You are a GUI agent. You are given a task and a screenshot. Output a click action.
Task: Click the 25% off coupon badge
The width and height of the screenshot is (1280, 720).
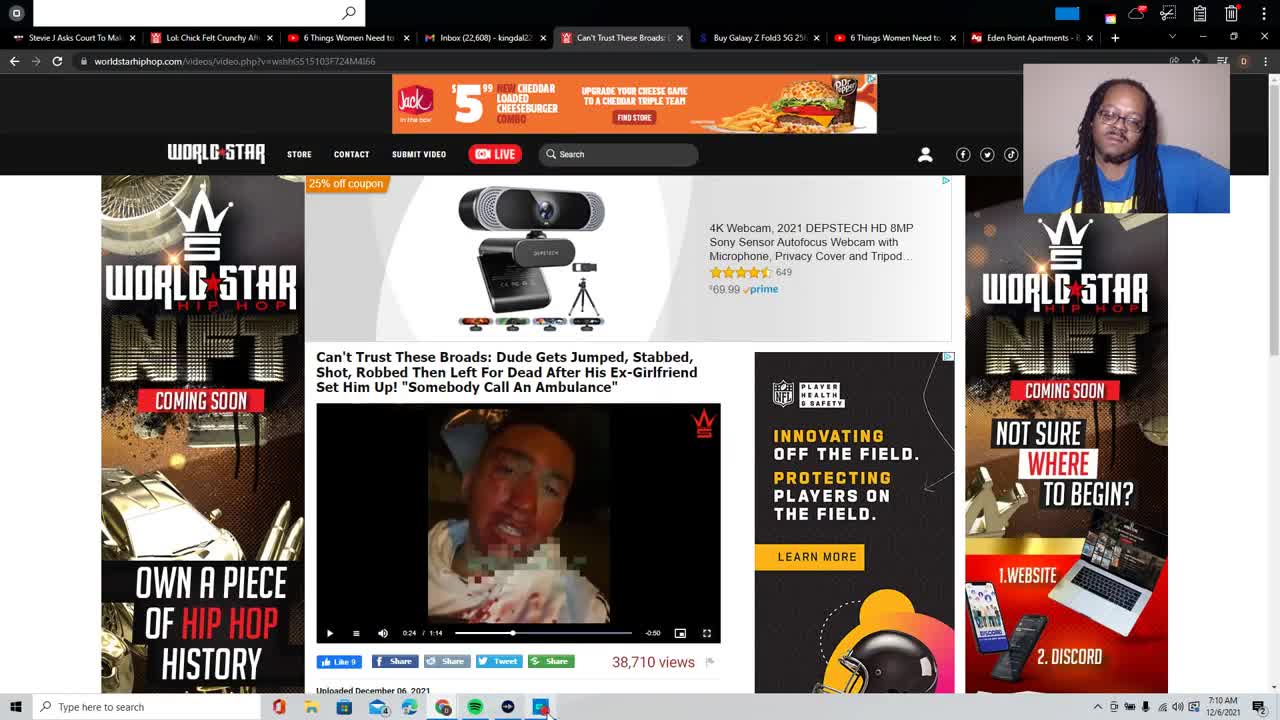click(x=346, y=184)
